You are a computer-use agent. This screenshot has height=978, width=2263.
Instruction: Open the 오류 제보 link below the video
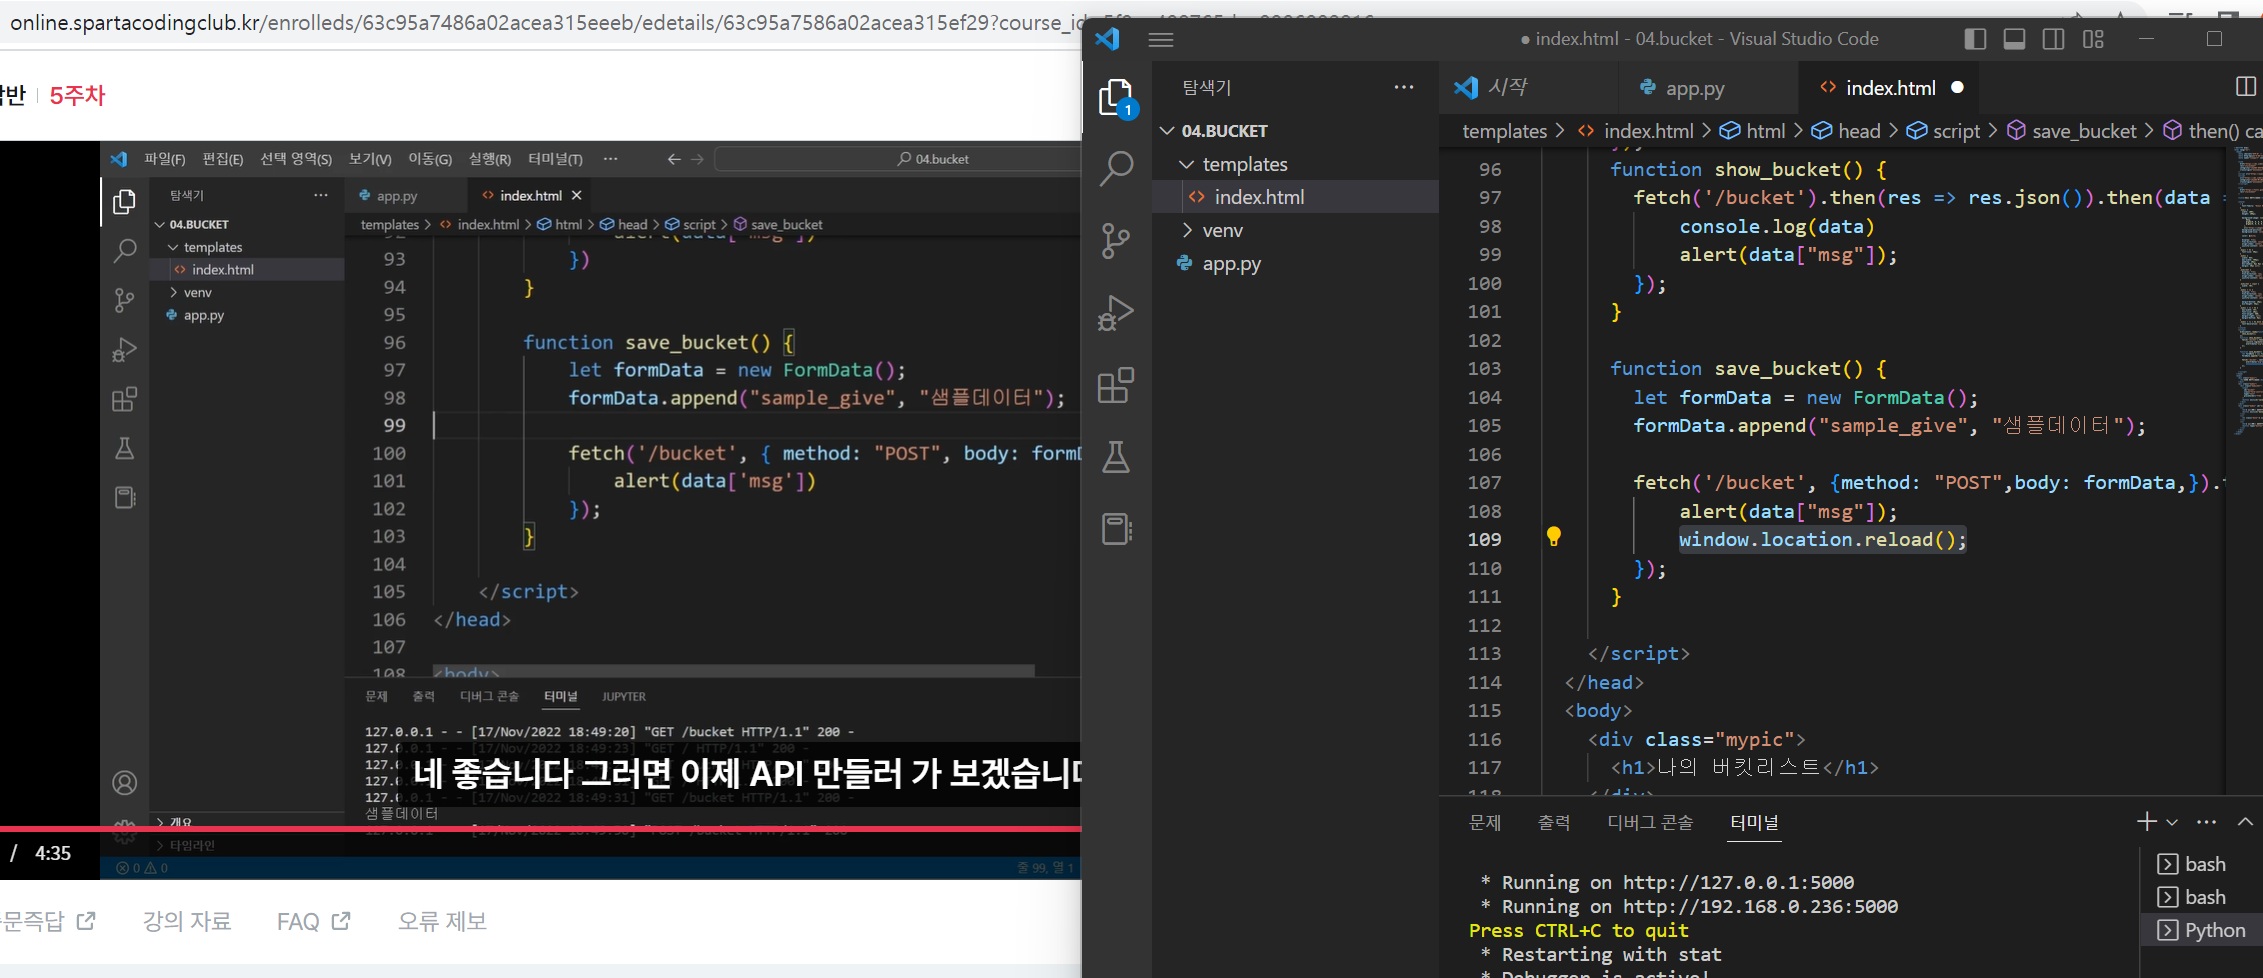pos(442,921)
